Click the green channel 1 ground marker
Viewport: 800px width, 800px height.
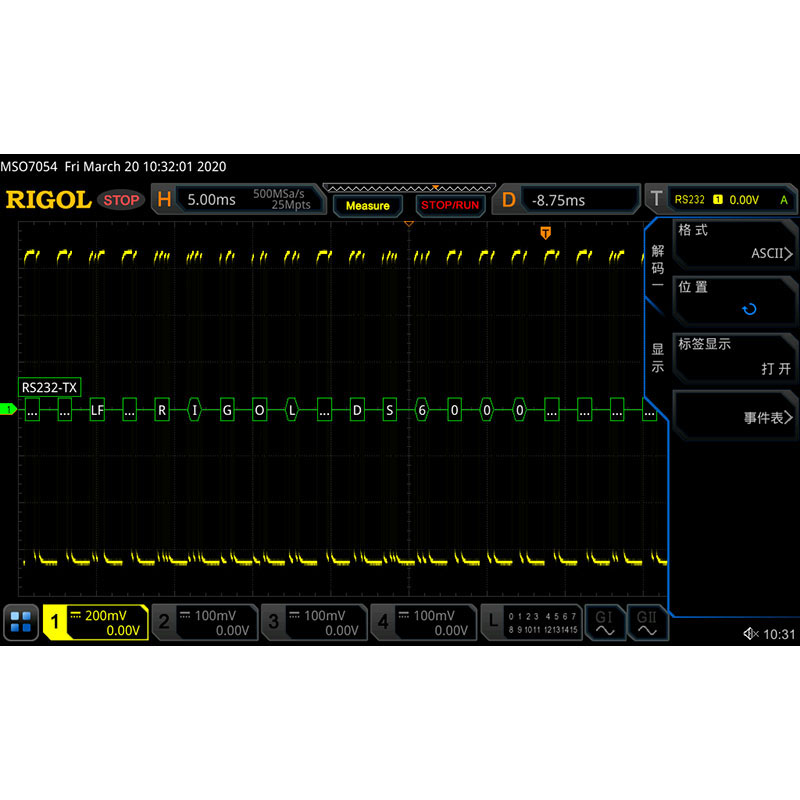pyautogui.click(x=8, y=409)
